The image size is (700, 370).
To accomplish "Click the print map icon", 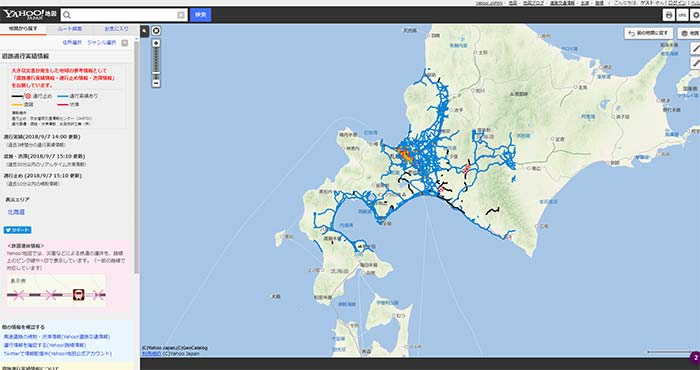I will [x=668, y=15].
